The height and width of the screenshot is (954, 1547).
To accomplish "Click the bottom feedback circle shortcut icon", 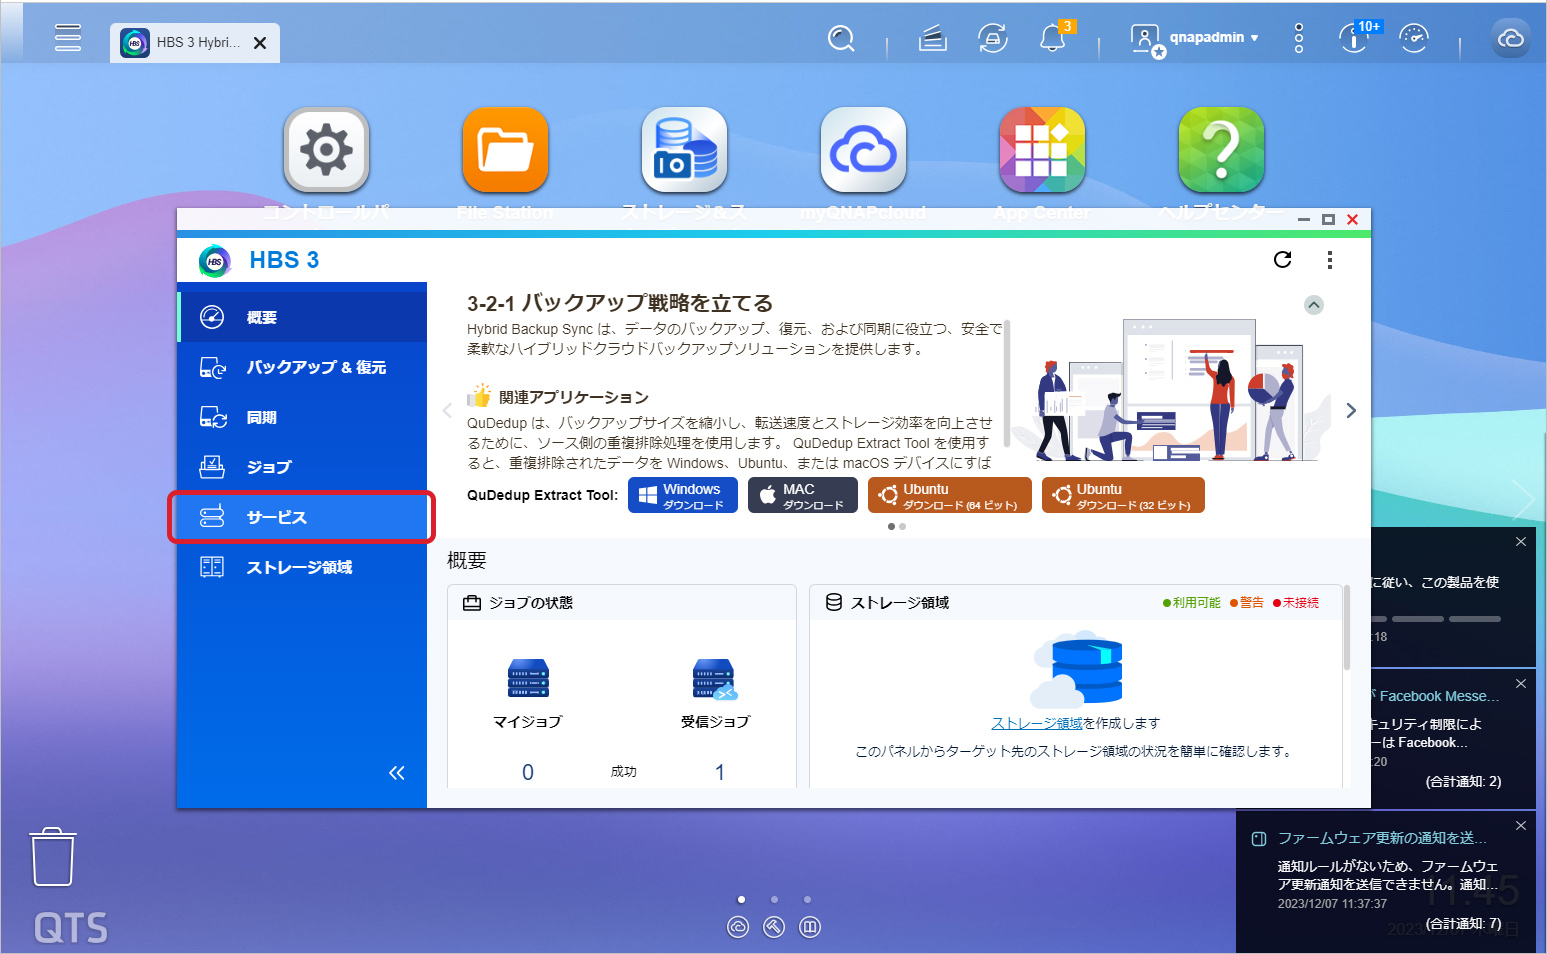I will tap(810, 927).
